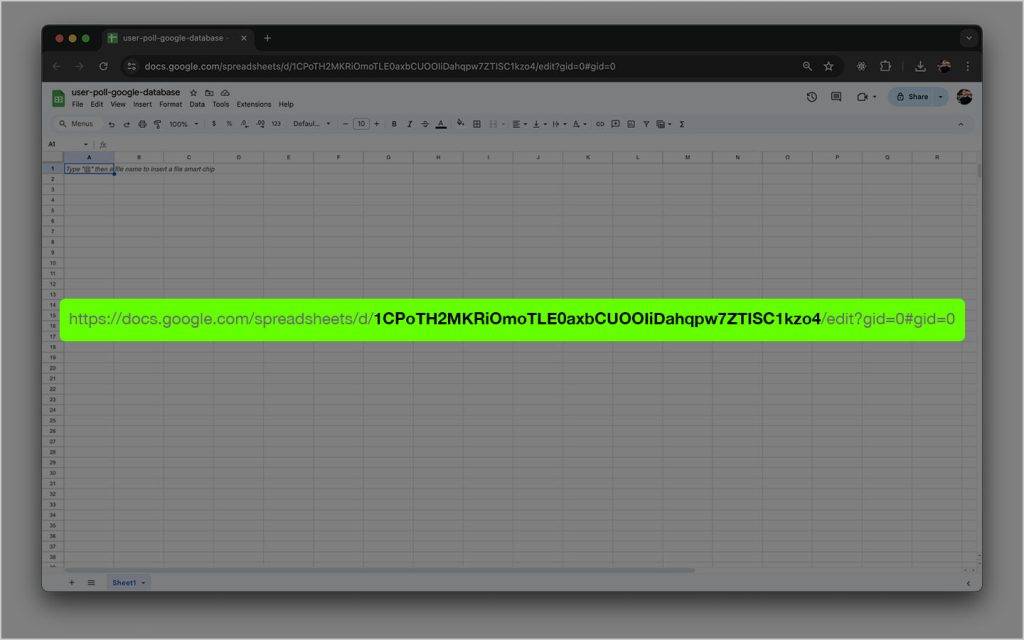Select the Sheet1 tab
This screenshot has width=1024, height=640.
point(127,583)
